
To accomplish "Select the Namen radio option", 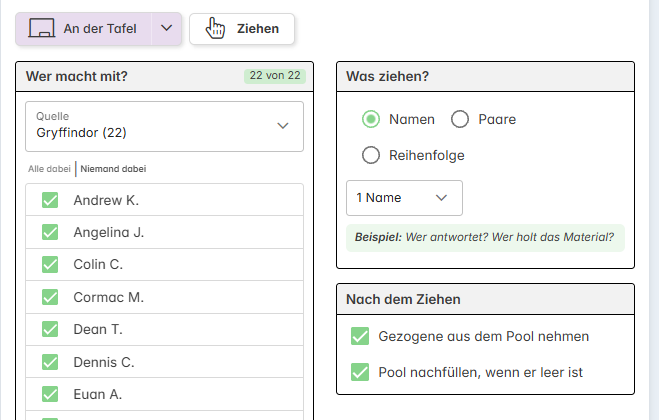I will (371, 119).
